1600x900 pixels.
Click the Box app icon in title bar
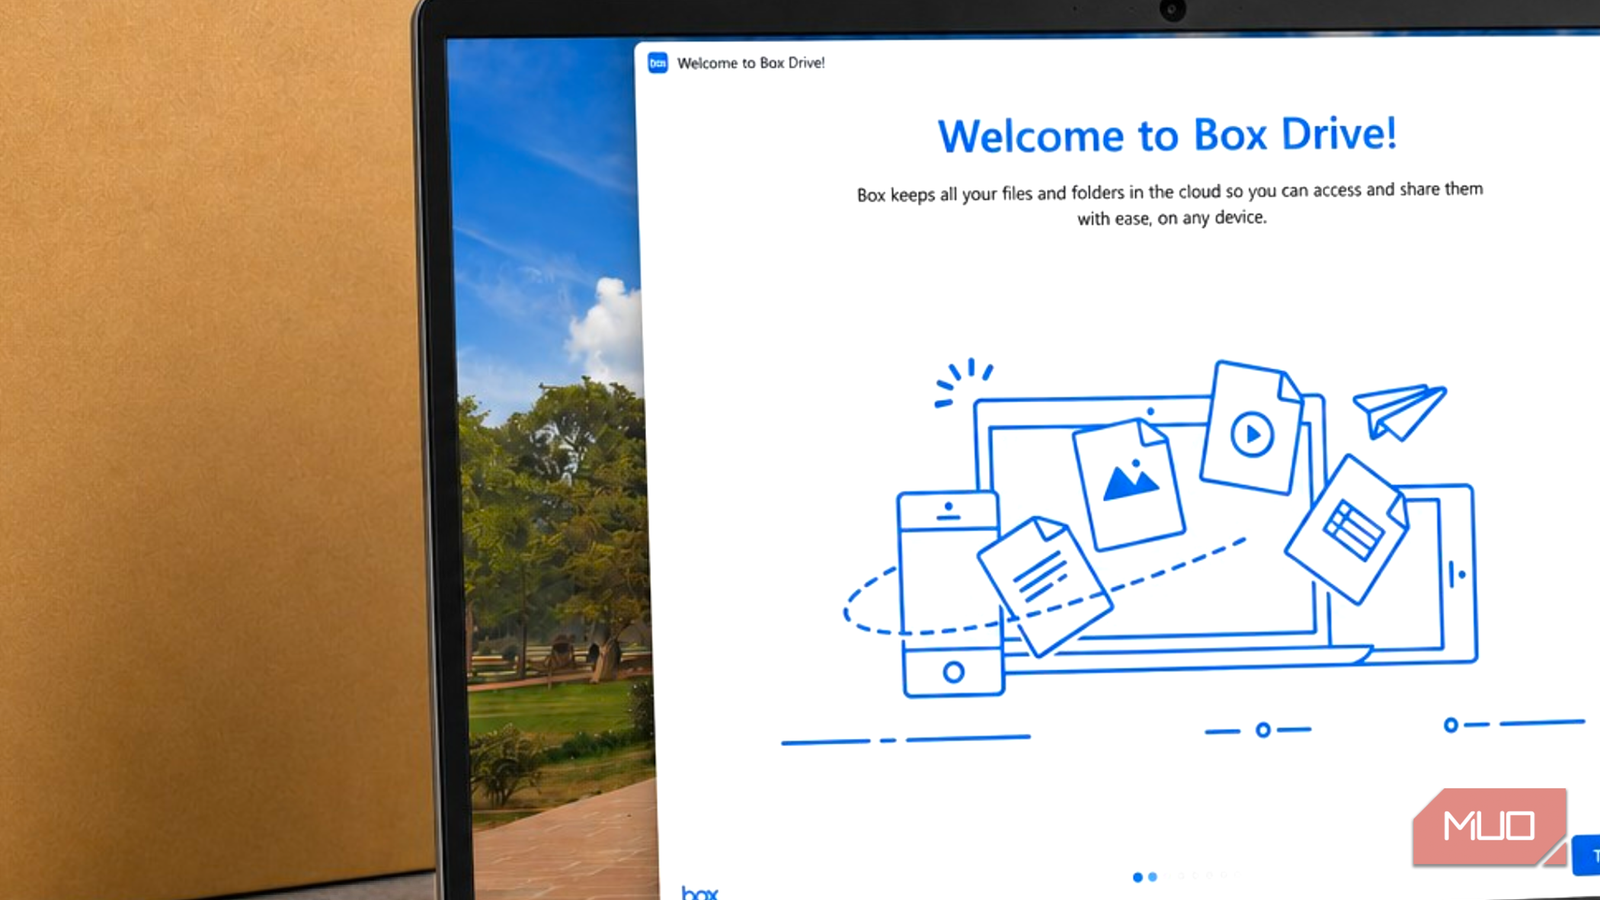coord(657,63)
